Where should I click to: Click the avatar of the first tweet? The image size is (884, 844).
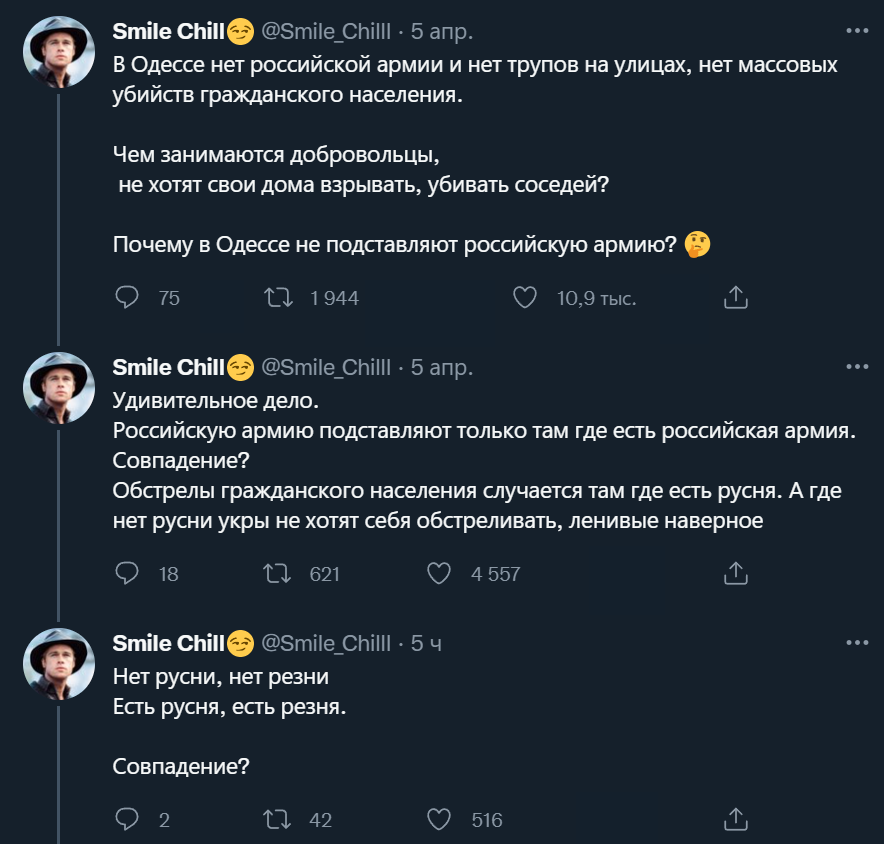pyautogui.click(x=59, y=52)
